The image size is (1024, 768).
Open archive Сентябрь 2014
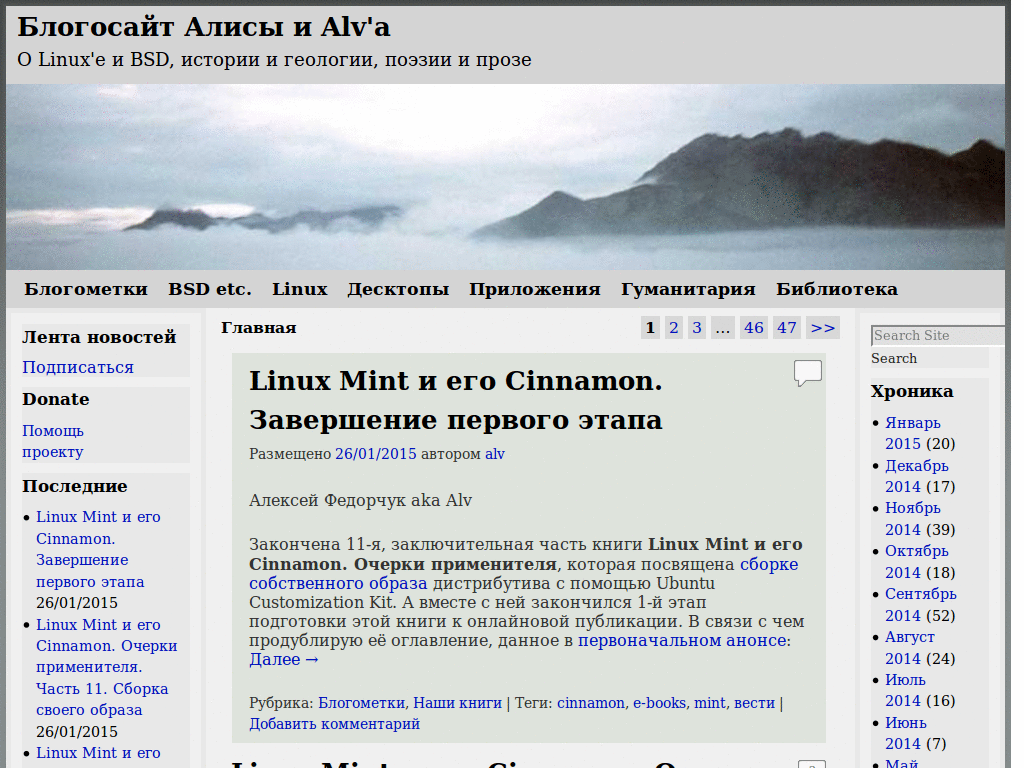[x=921, y=605]
